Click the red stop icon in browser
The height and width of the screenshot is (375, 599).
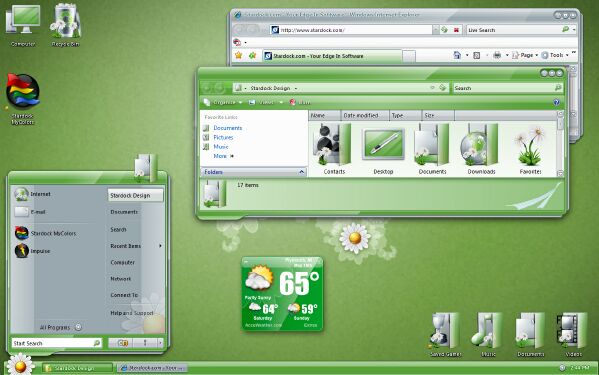456,30
